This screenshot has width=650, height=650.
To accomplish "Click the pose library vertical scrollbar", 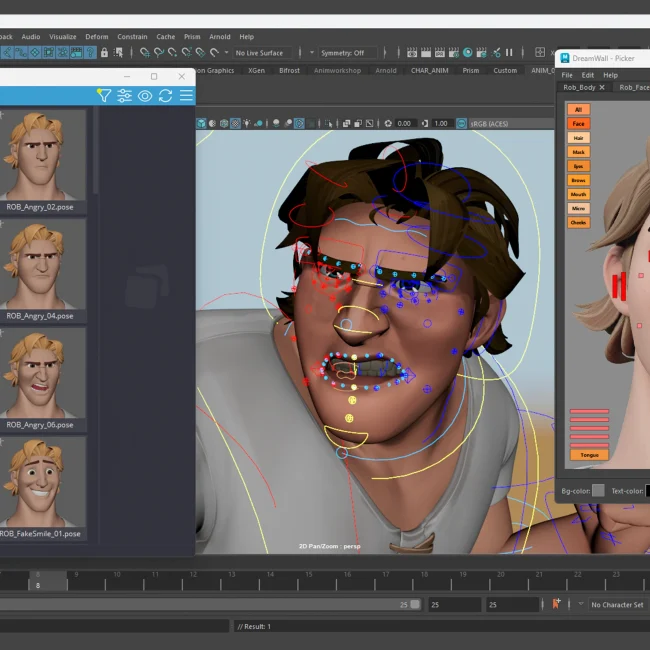I will [x=96, y=150].
